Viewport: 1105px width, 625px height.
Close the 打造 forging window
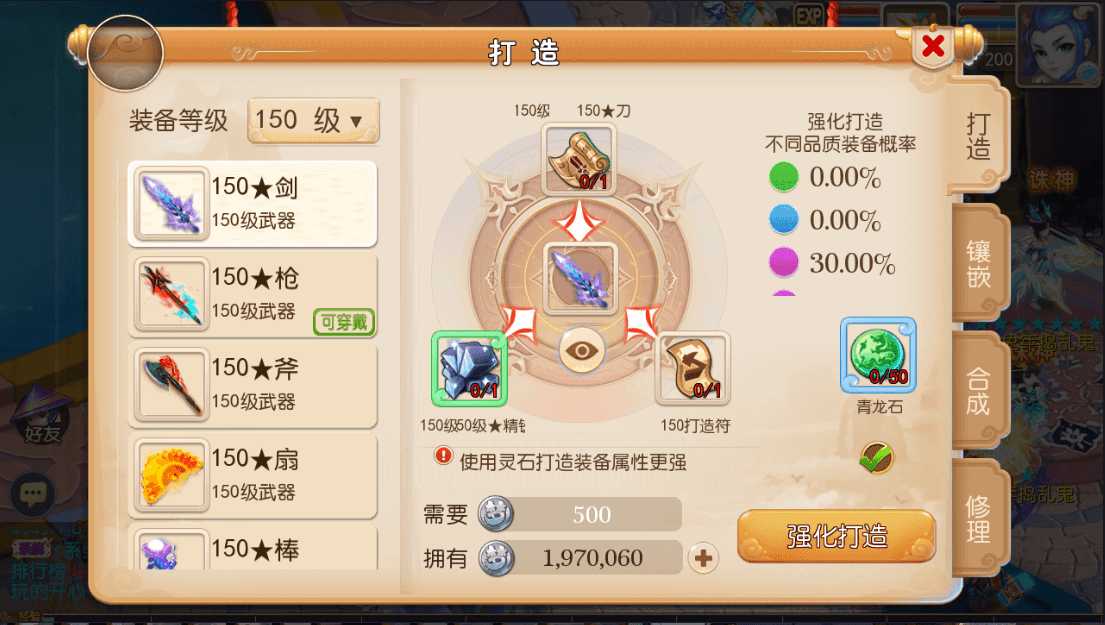(933, 47)
